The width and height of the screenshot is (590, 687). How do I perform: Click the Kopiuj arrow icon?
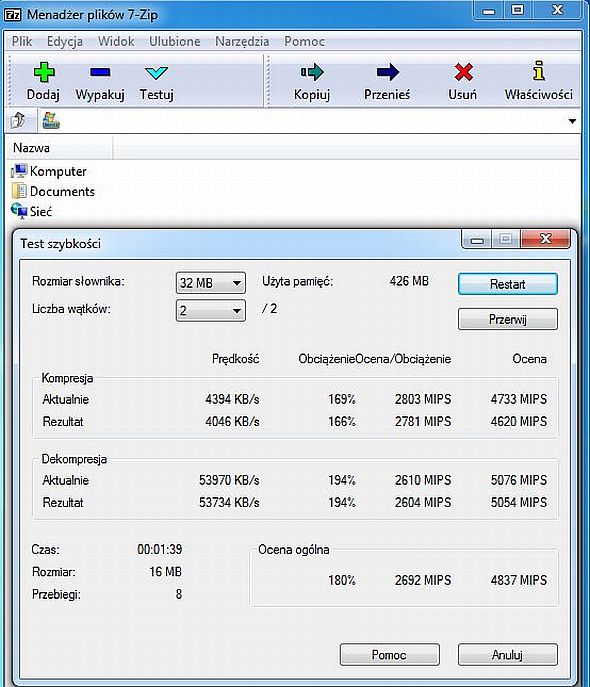pos(312,72)
